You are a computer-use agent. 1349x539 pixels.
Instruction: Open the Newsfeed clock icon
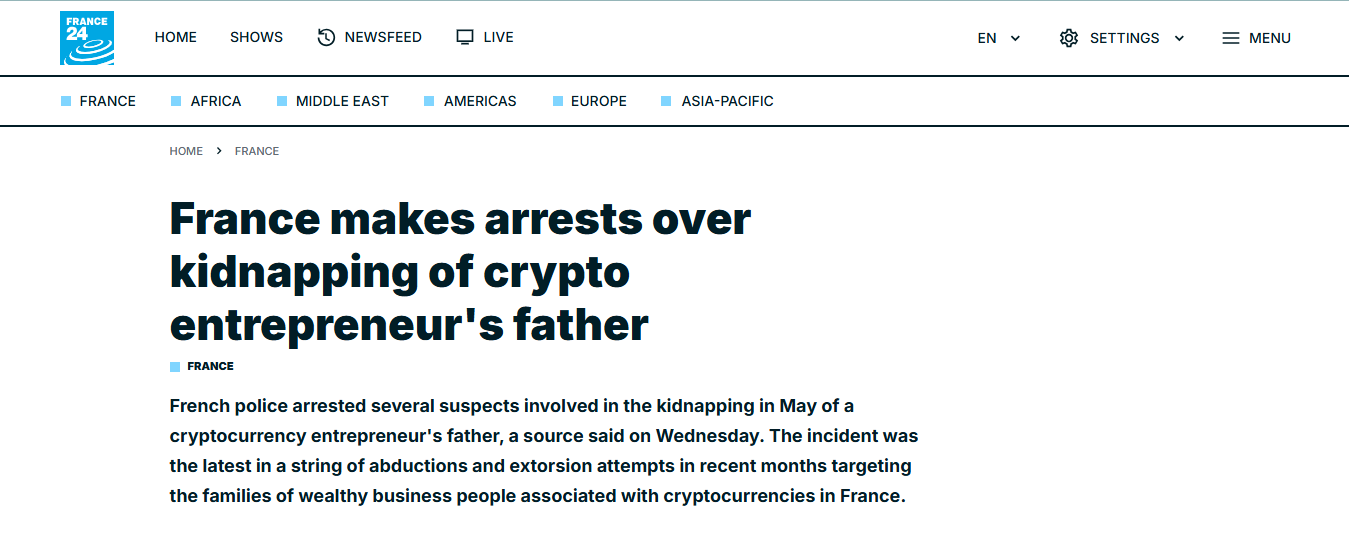click(x=326, y=37)
